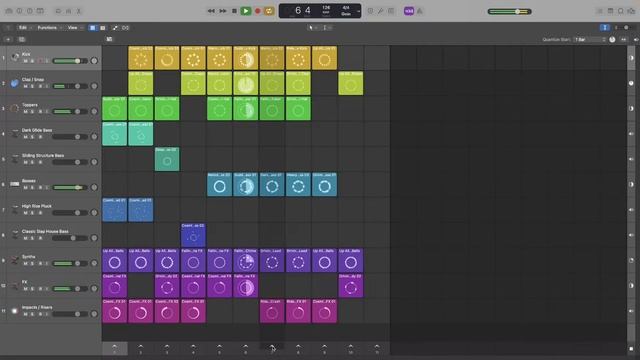Viewport: 640px width, 360px height.
Task: Click the Clap / Snap track icon
Action: pos(15,83)
